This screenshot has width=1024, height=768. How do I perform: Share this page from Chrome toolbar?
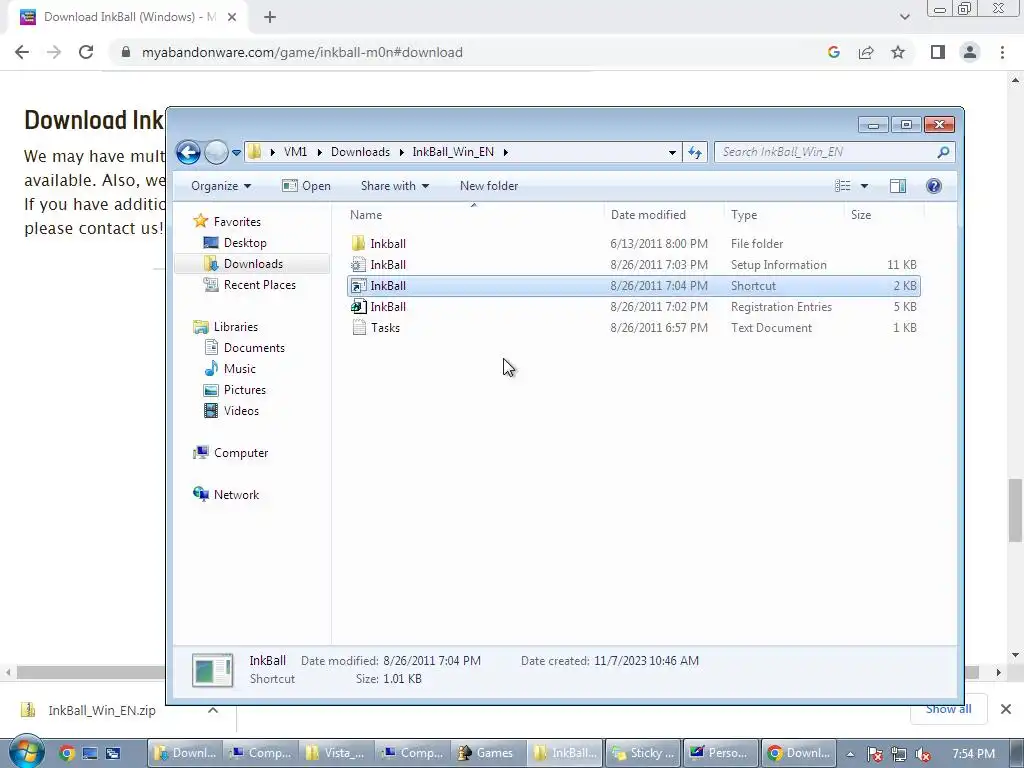866,52
